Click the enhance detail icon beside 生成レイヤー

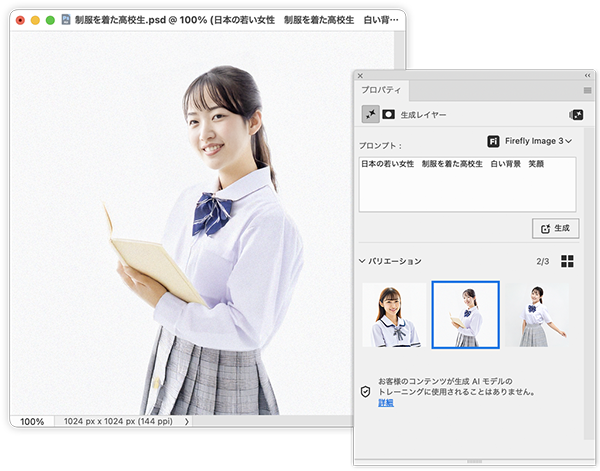(x=576, y=114)
